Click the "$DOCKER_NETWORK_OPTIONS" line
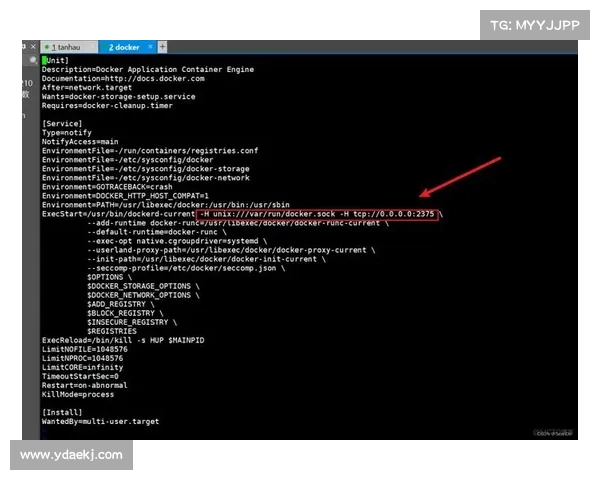Viewport: 600px width, 480px height. click(x=143, y=295)
